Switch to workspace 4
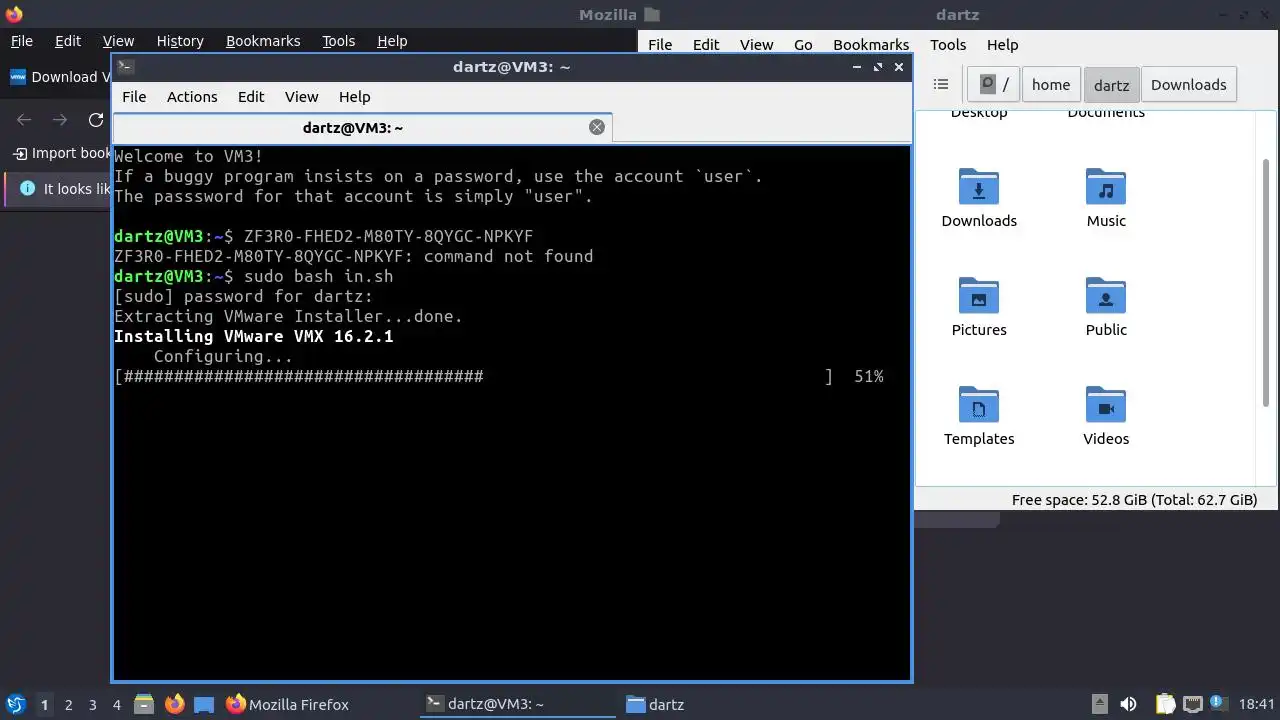Viewport: 1280px width, 720px height. point(116,705)
